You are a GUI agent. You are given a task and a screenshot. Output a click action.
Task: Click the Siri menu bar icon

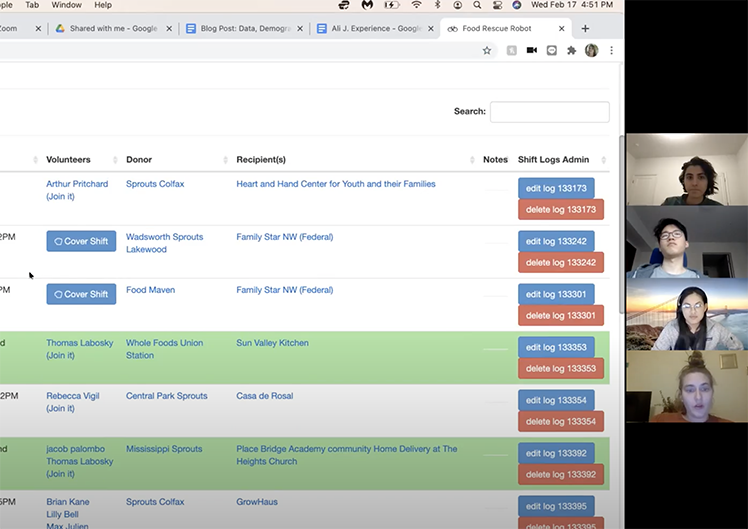click(517, 5)
